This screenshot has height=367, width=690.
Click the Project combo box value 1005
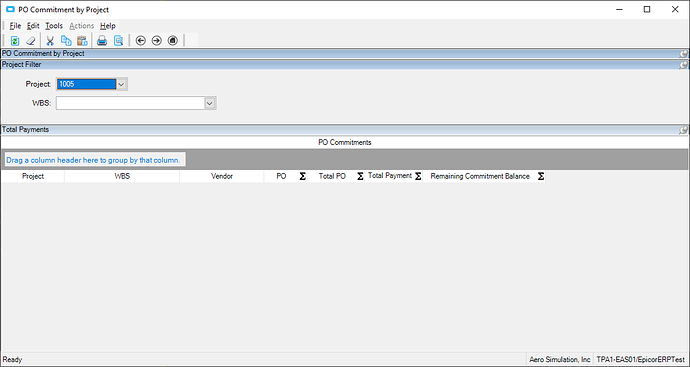tap(86, 84)
